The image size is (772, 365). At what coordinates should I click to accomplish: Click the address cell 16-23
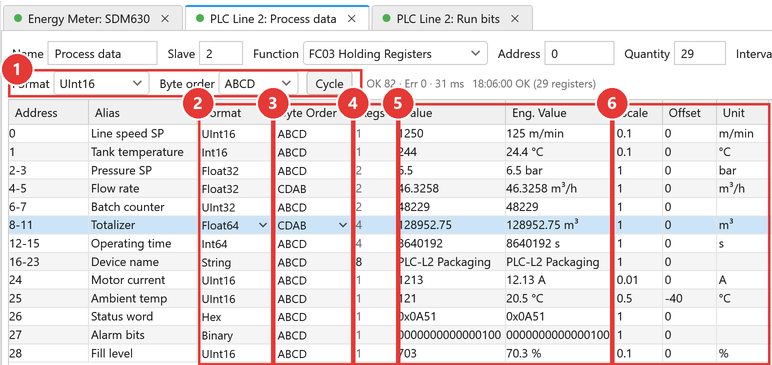pyautogui.click(x=48, y=262)
